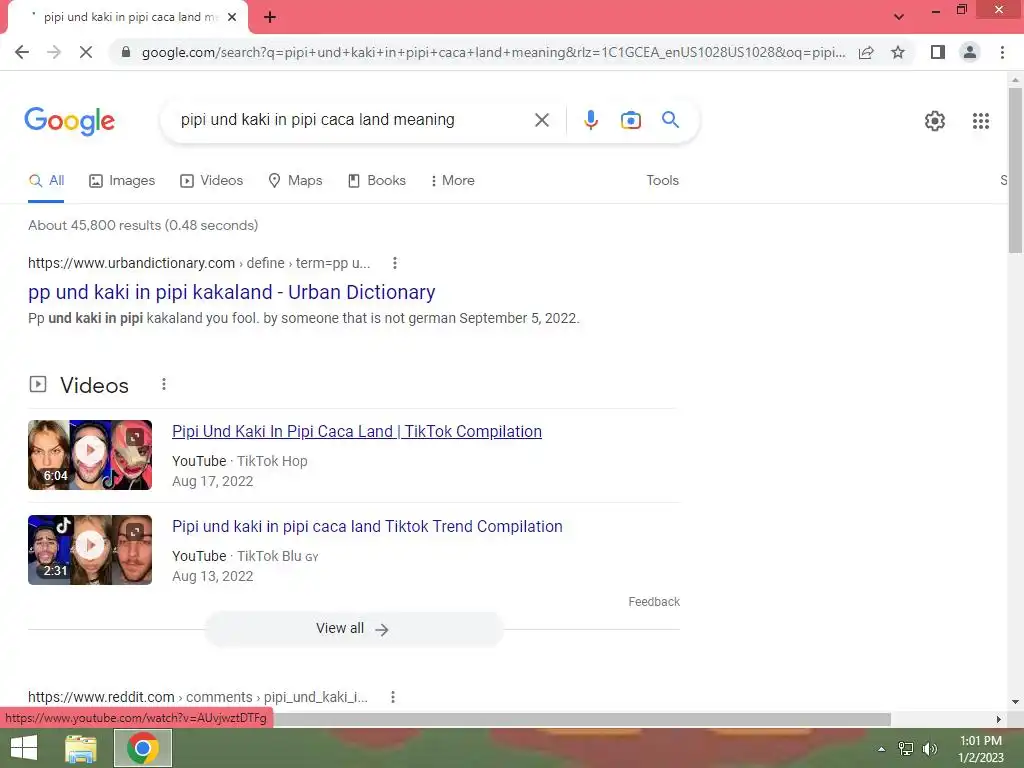
Task: Open the search Tools options
Action: [662, 181]
